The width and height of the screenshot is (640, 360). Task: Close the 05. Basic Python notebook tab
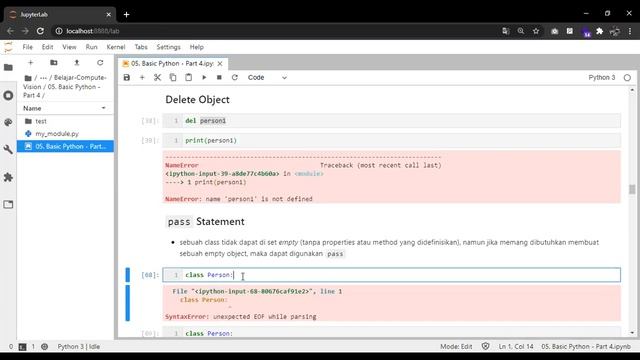(220, 64)
